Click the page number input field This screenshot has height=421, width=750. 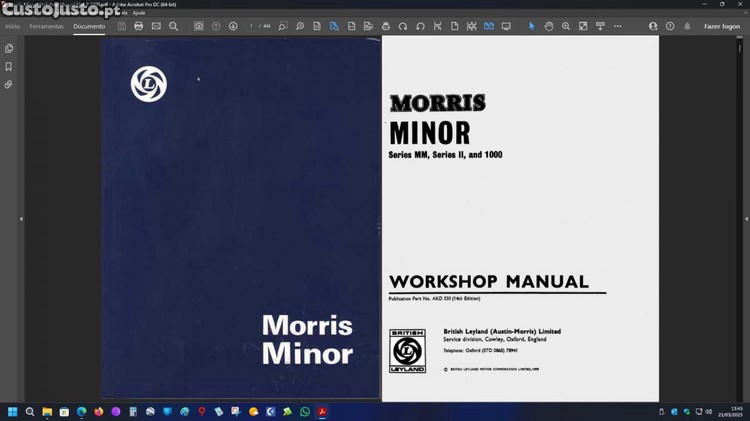[252, 26]
